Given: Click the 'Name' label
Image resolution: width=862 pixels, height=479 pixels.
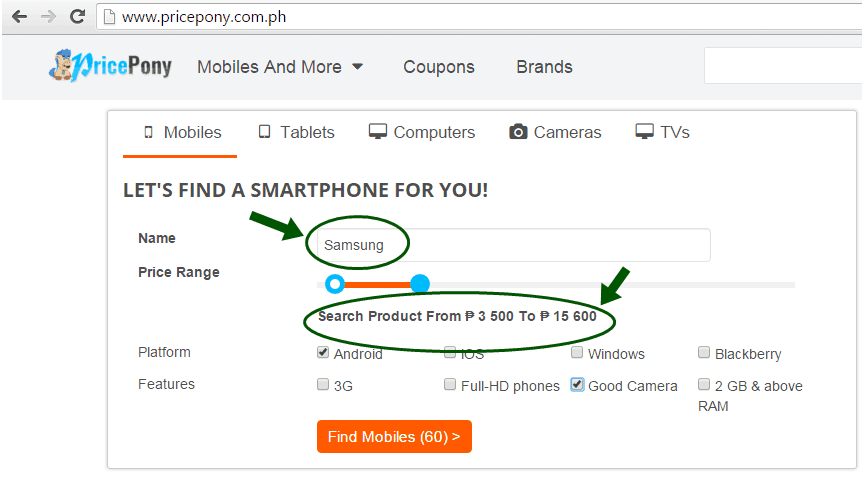Looking at the screenshot, I should click(157, 238).
